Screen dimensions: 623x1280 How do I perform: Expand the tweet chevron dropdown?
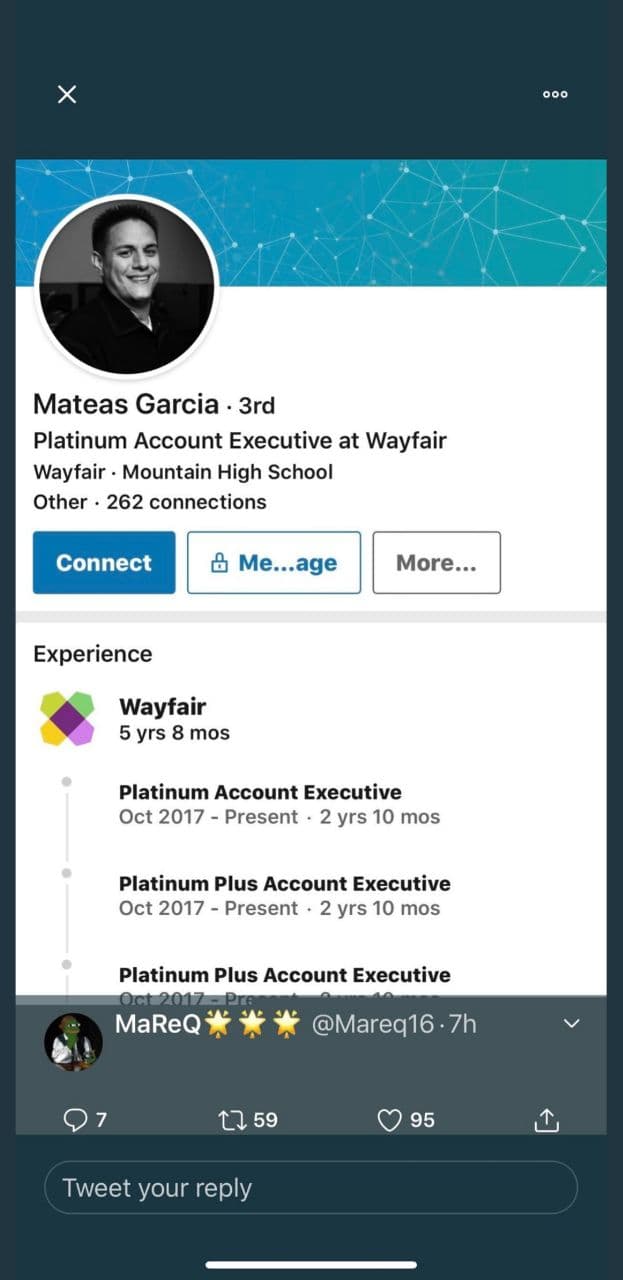(572, 1024)
